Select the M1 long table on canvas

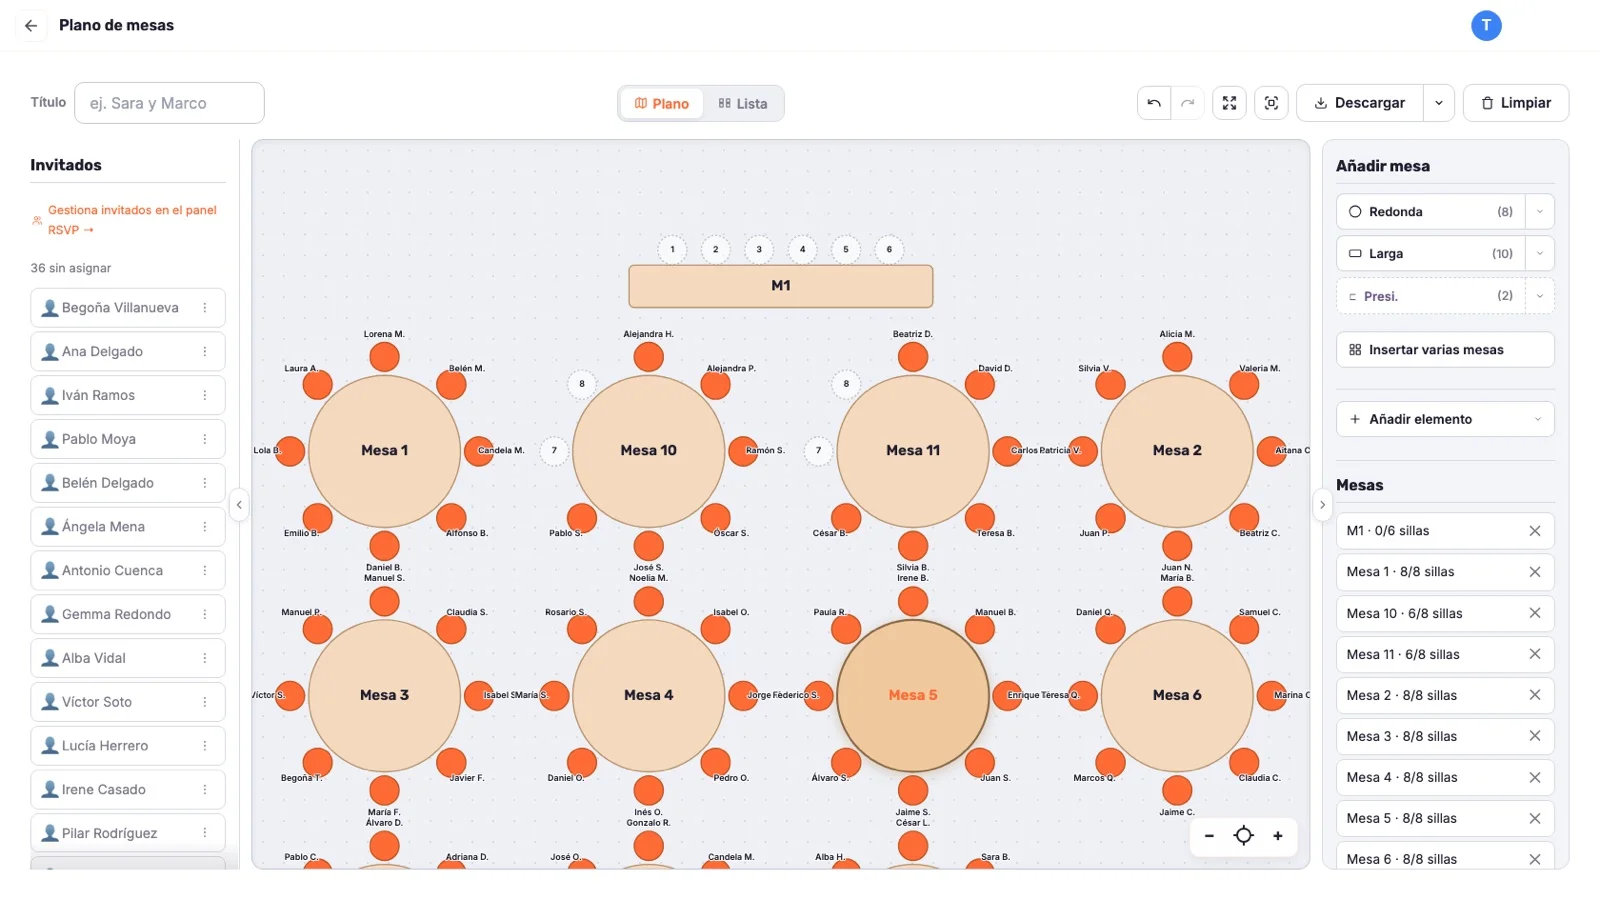pos(781,286)
